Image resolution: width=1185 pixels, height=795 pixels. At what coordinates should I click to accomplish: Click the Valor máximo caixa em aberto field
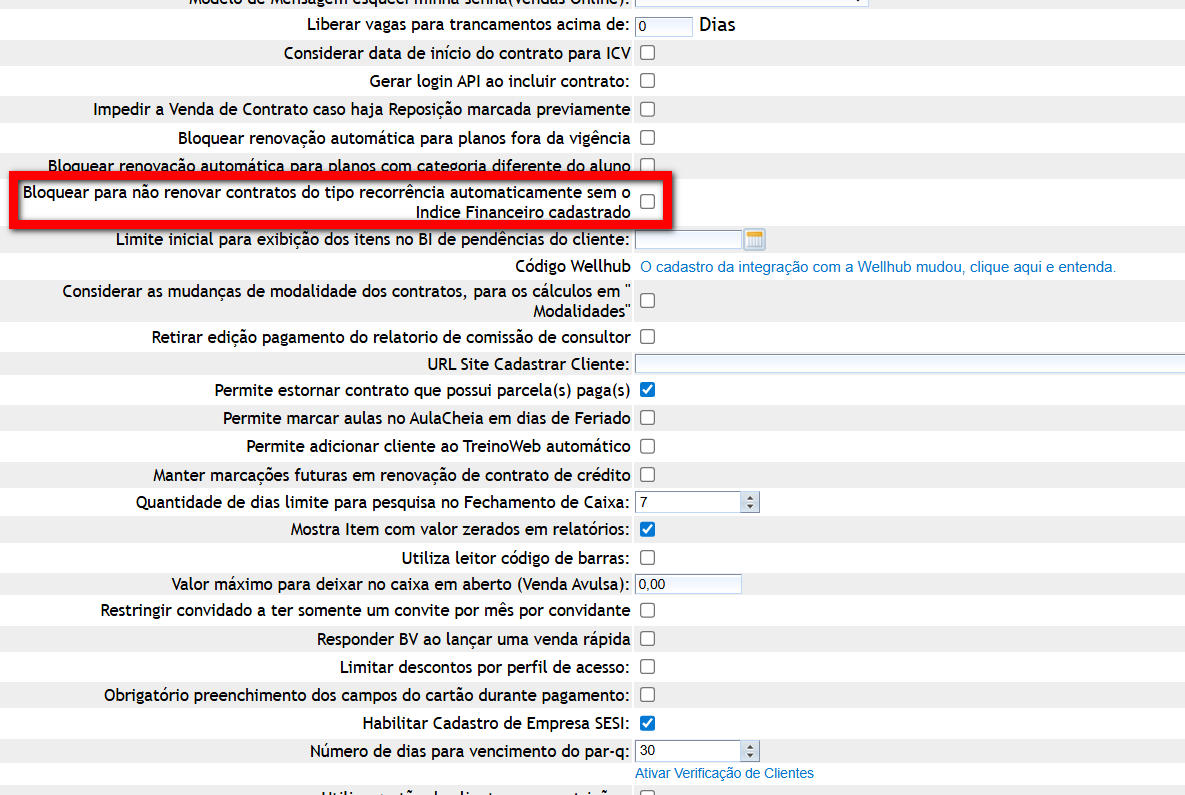pos(687,584)
